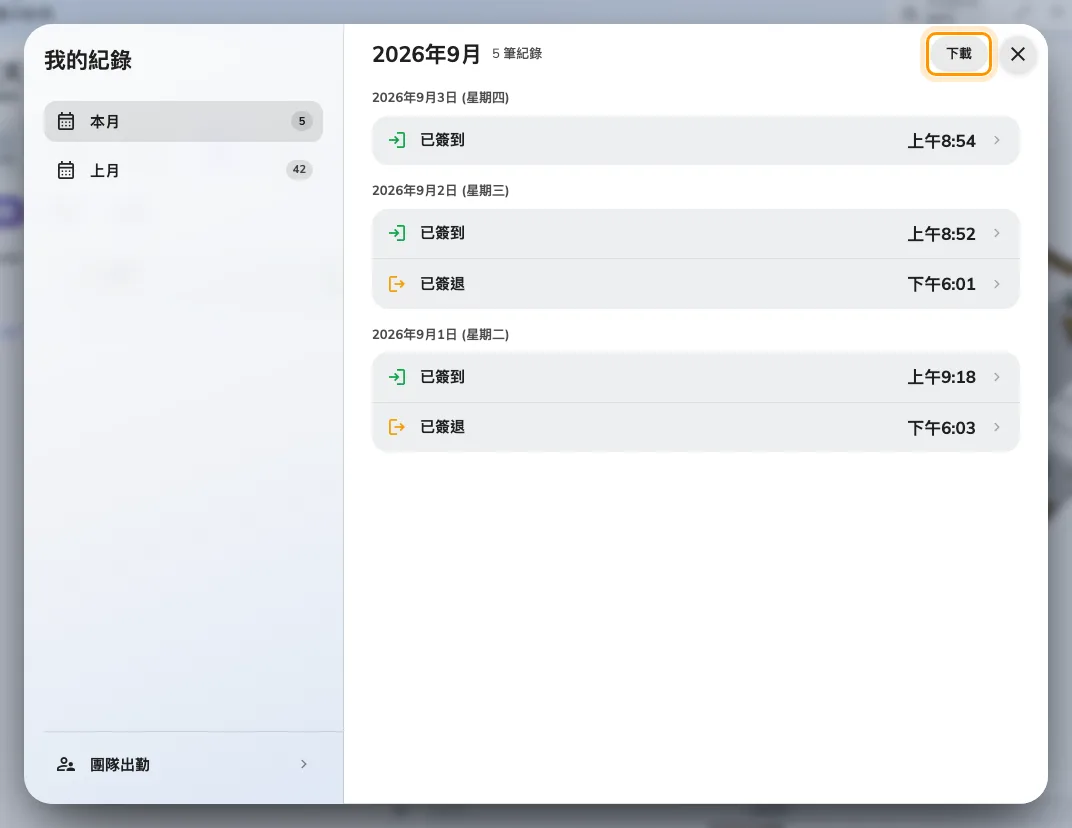Image resolution: width=1072 pixels, height=828 pixels.
Task: Expand chevron on the 上午9:18 row
Action: click(x=997, y=377)
